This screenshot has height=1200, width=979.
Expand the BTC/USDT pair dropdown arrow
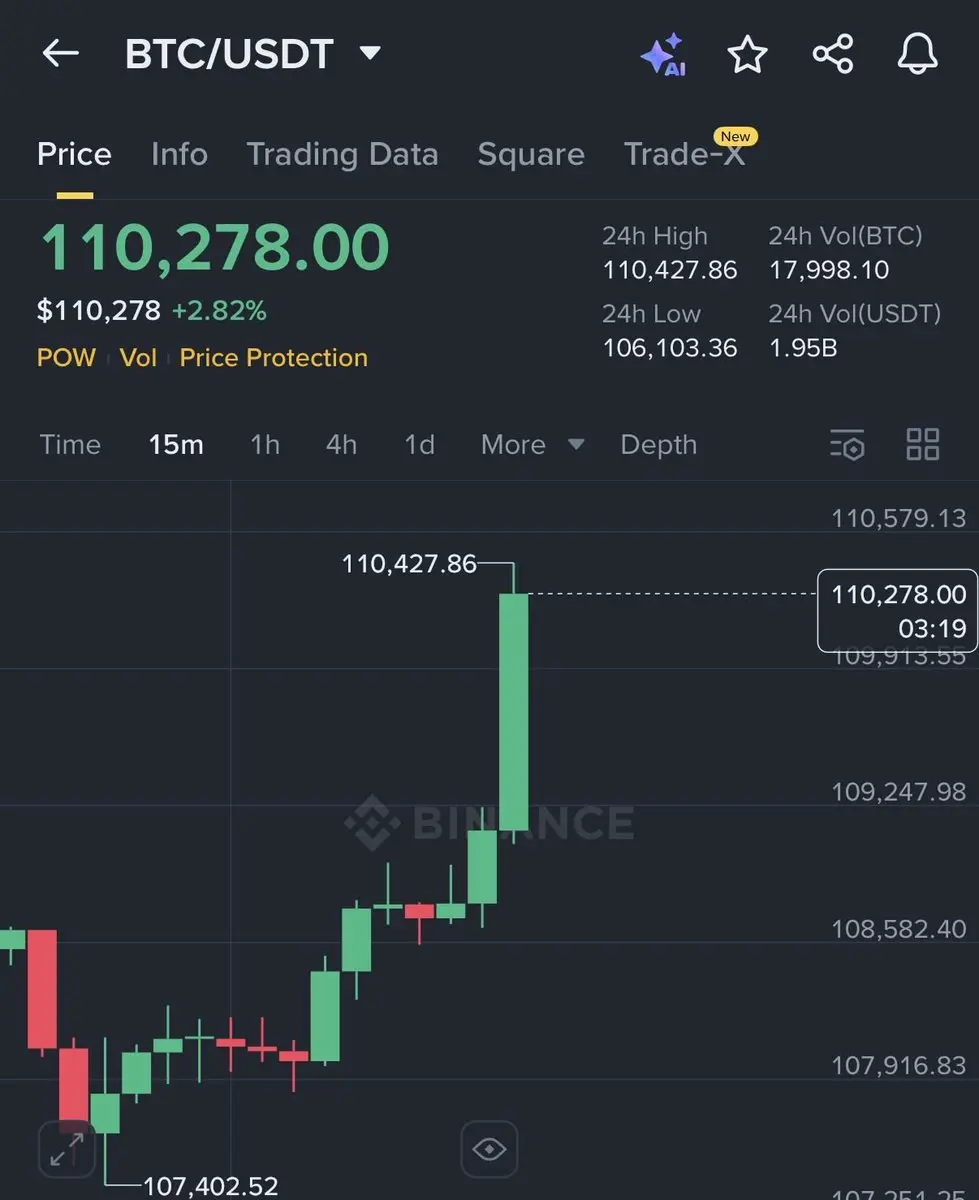click(370, 52)
